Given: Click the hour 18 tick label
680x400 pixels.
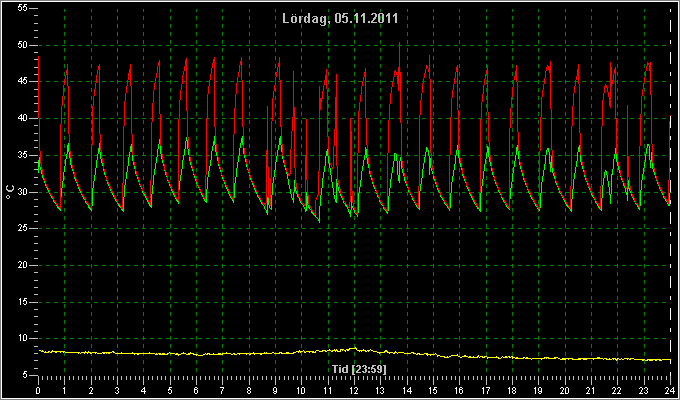Looking at the screenshot, I should [x=512, y=390].
